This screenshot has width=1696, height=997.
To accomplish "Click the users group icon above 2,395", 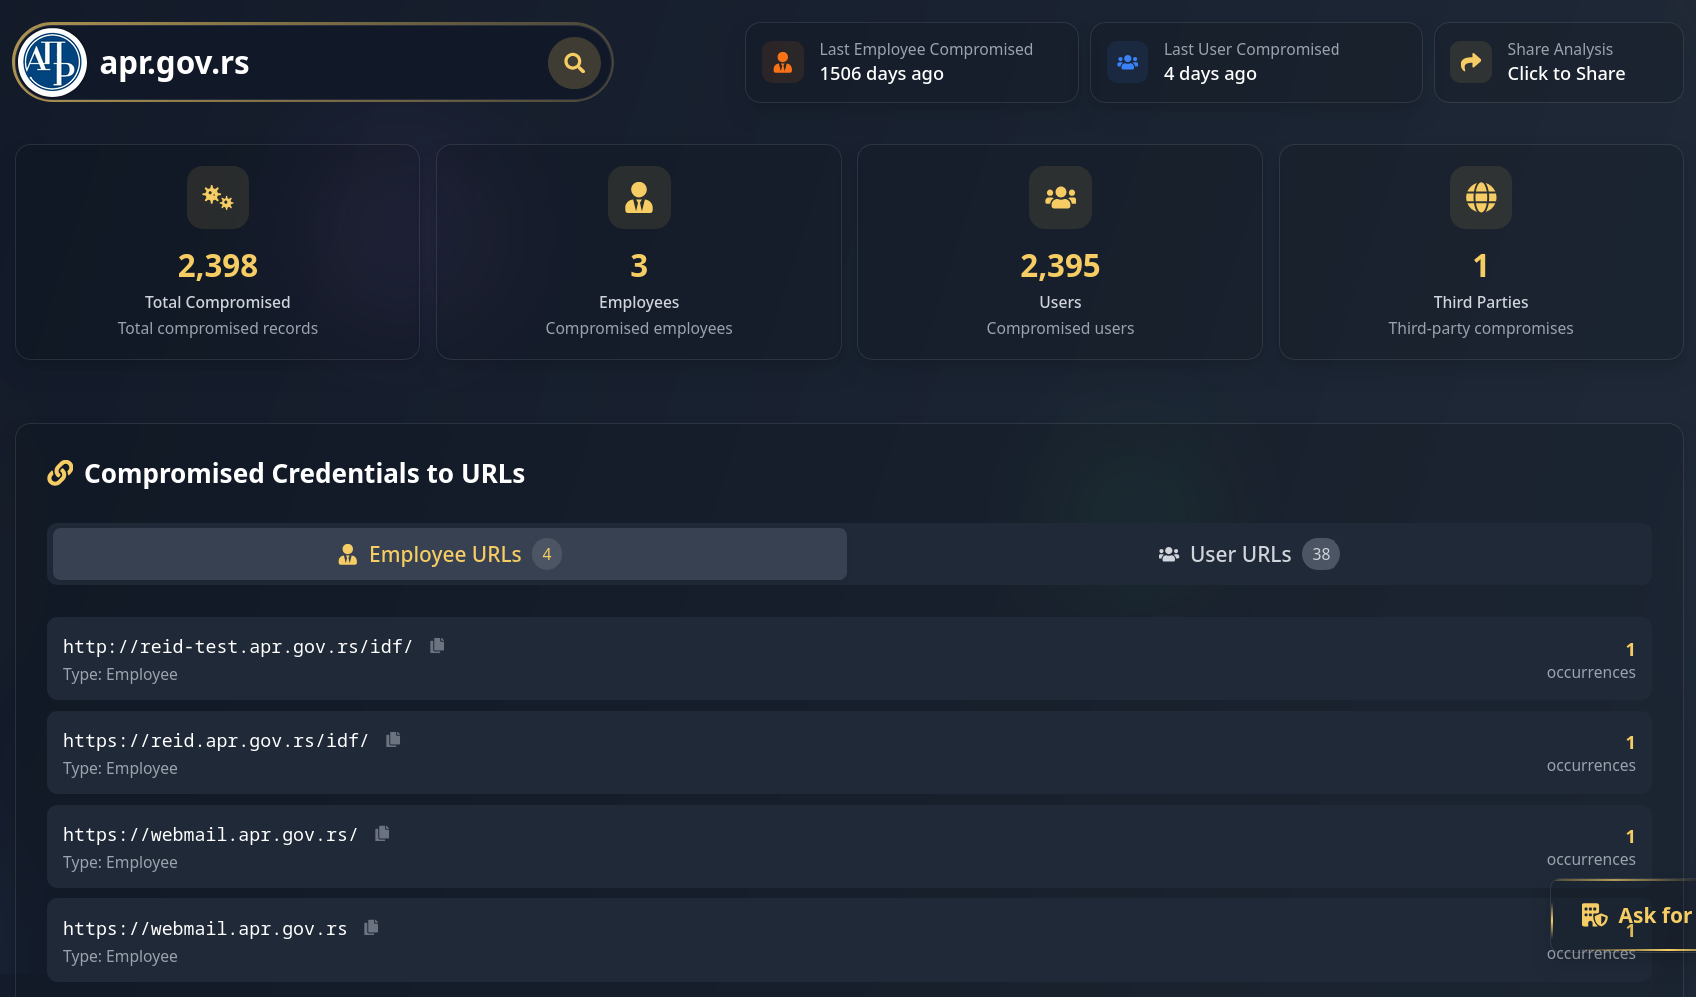I will coord(1060,197).
